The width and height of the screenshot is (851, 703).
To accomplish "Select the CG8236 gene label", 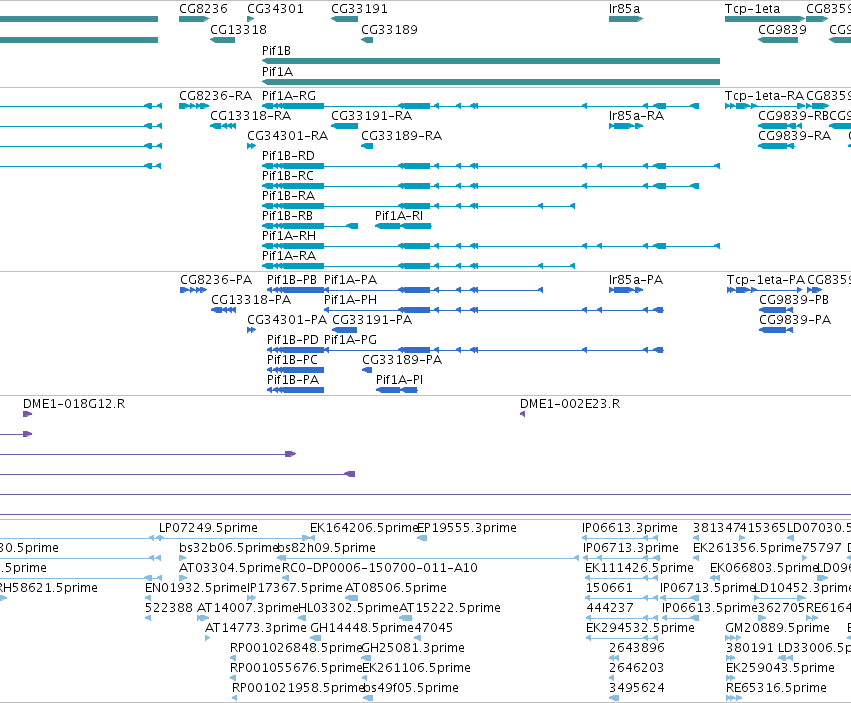I will click(203, 9).
